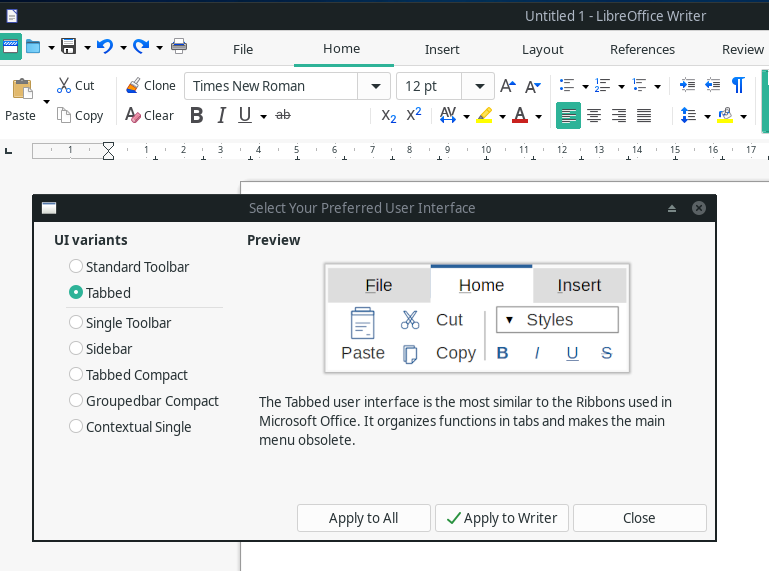
Task: Click the Cut scissors icon
Action: pyautogui.click(x=64, y=85)
